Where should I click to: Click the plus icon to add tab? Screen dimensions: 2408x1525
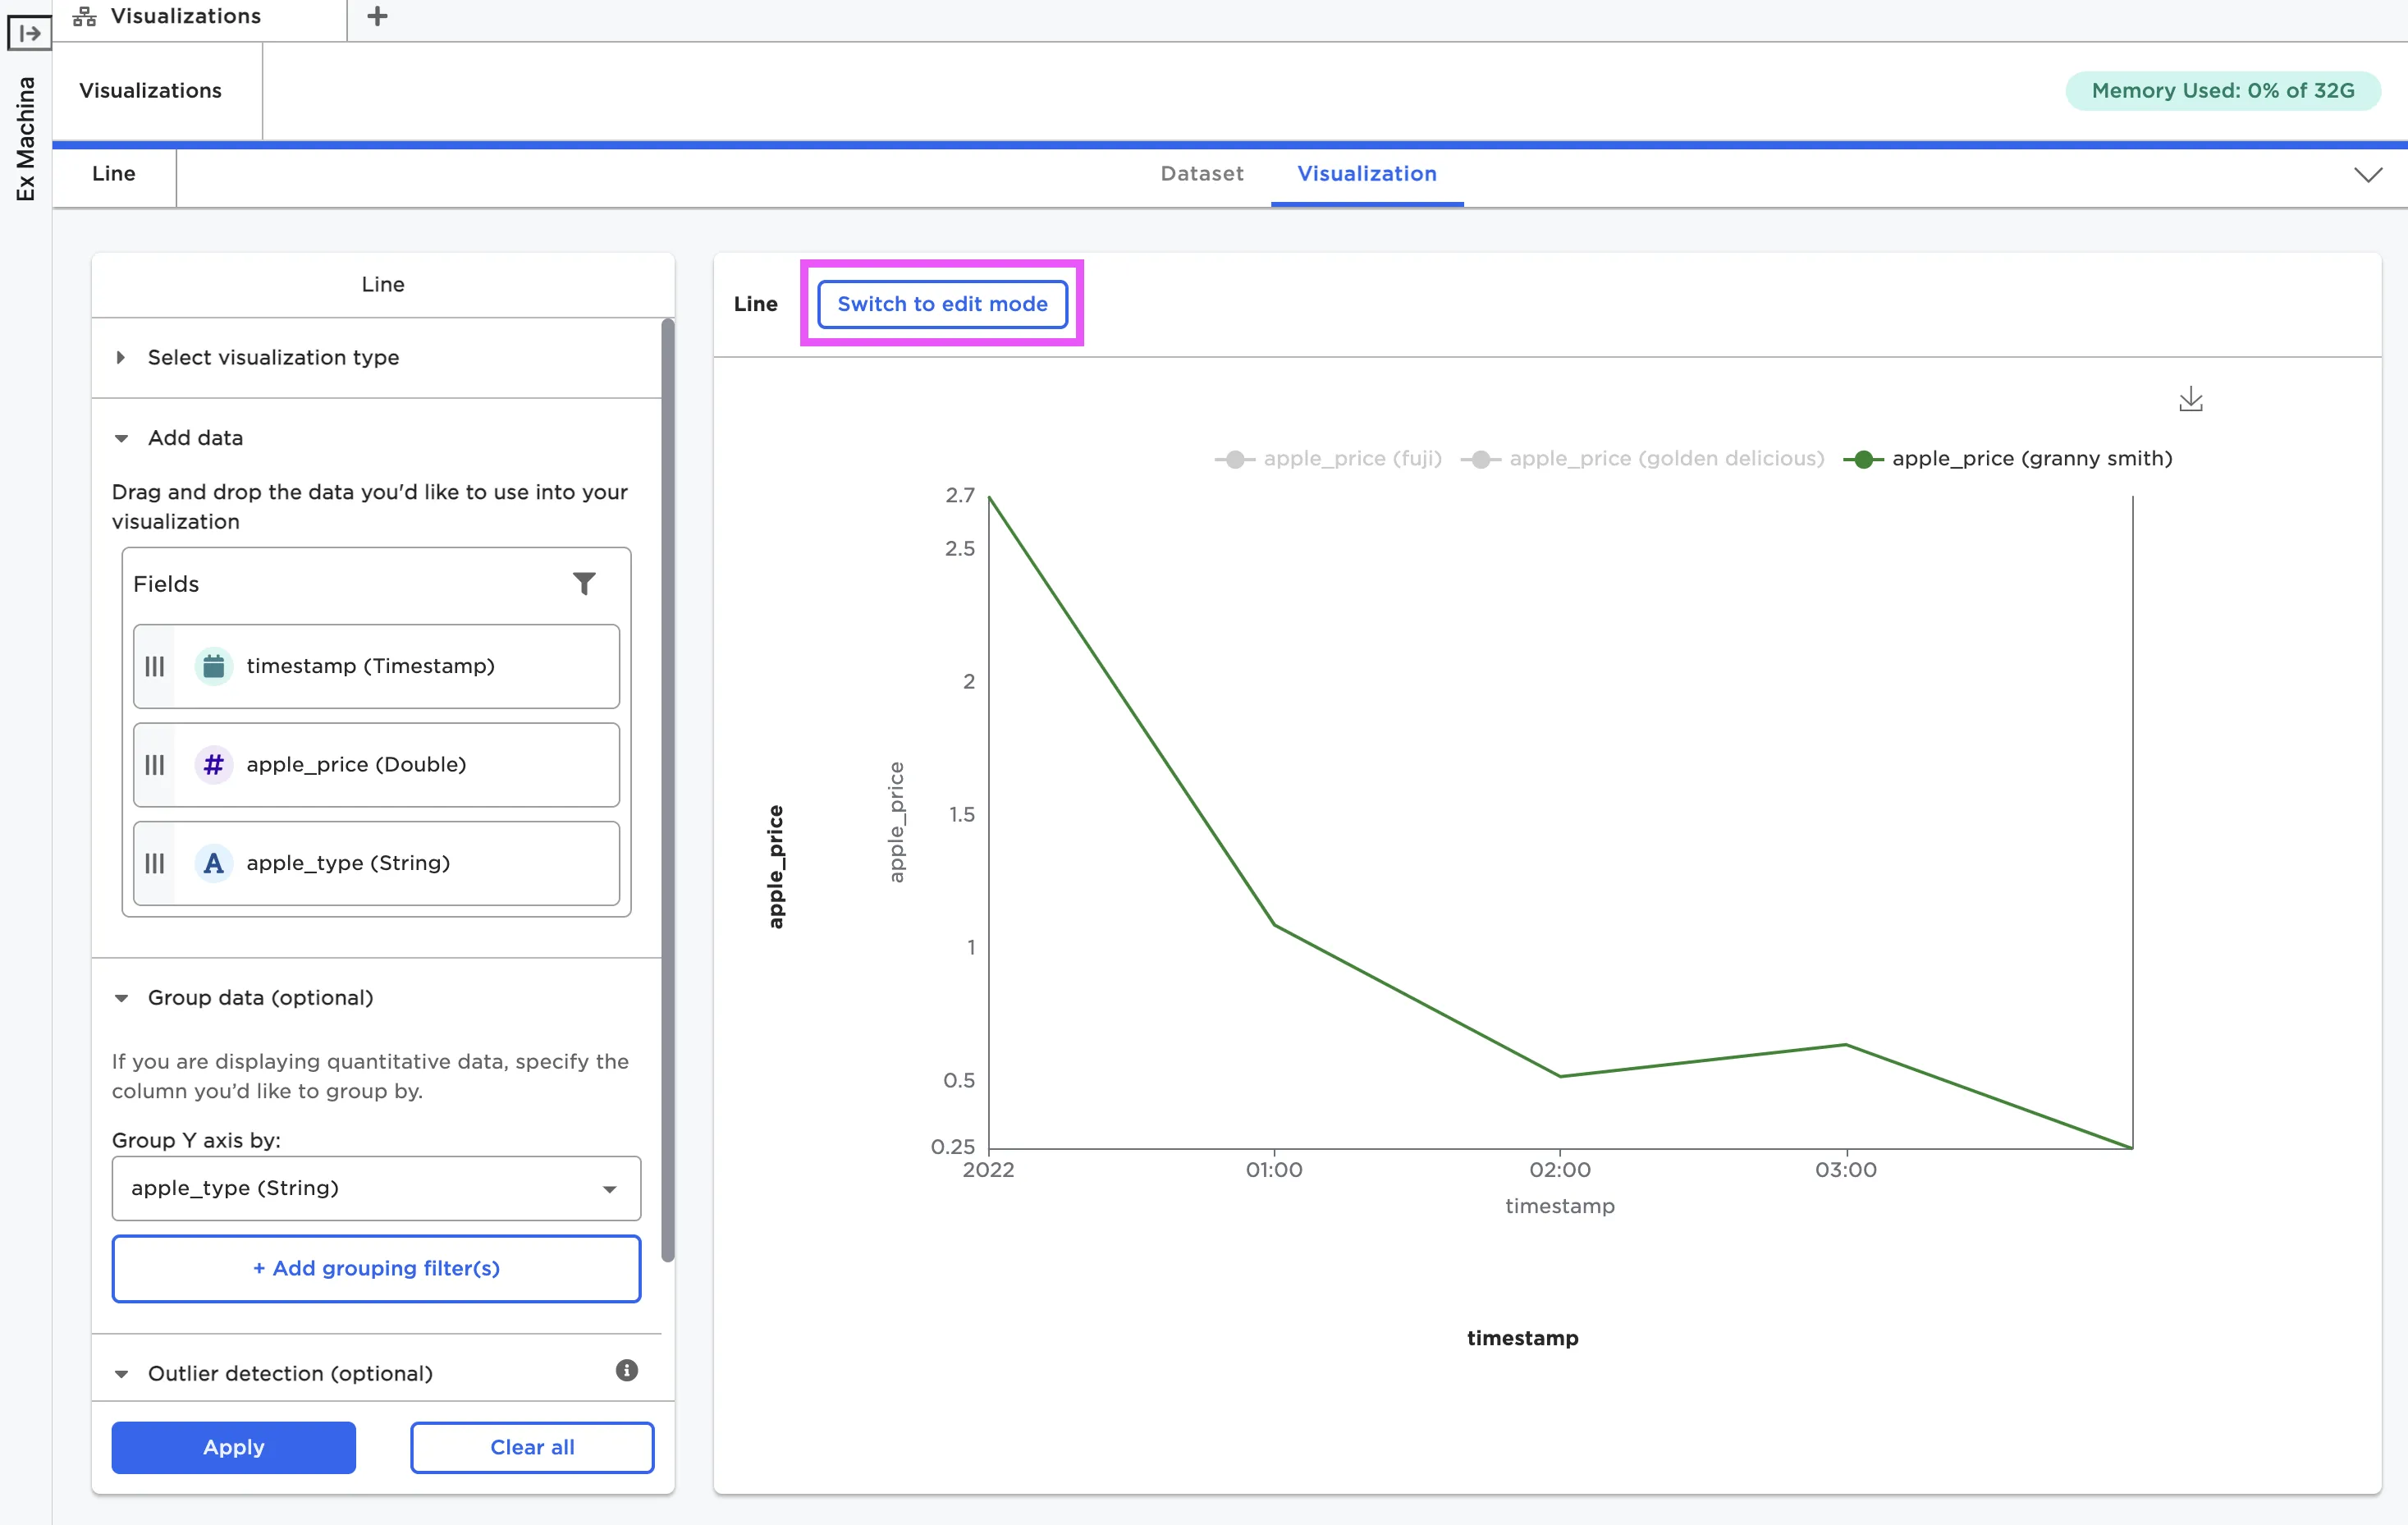[377, 16]
